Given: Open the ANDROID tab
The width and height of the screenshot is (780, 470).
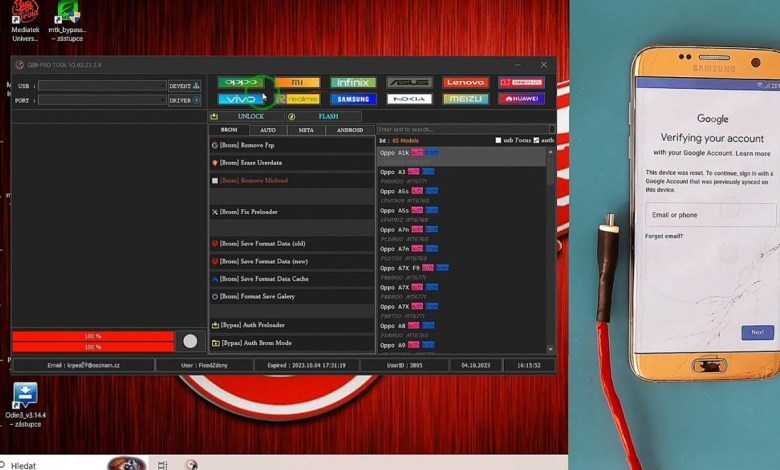Looking at the screenshot, I should (x=350, y=130).
